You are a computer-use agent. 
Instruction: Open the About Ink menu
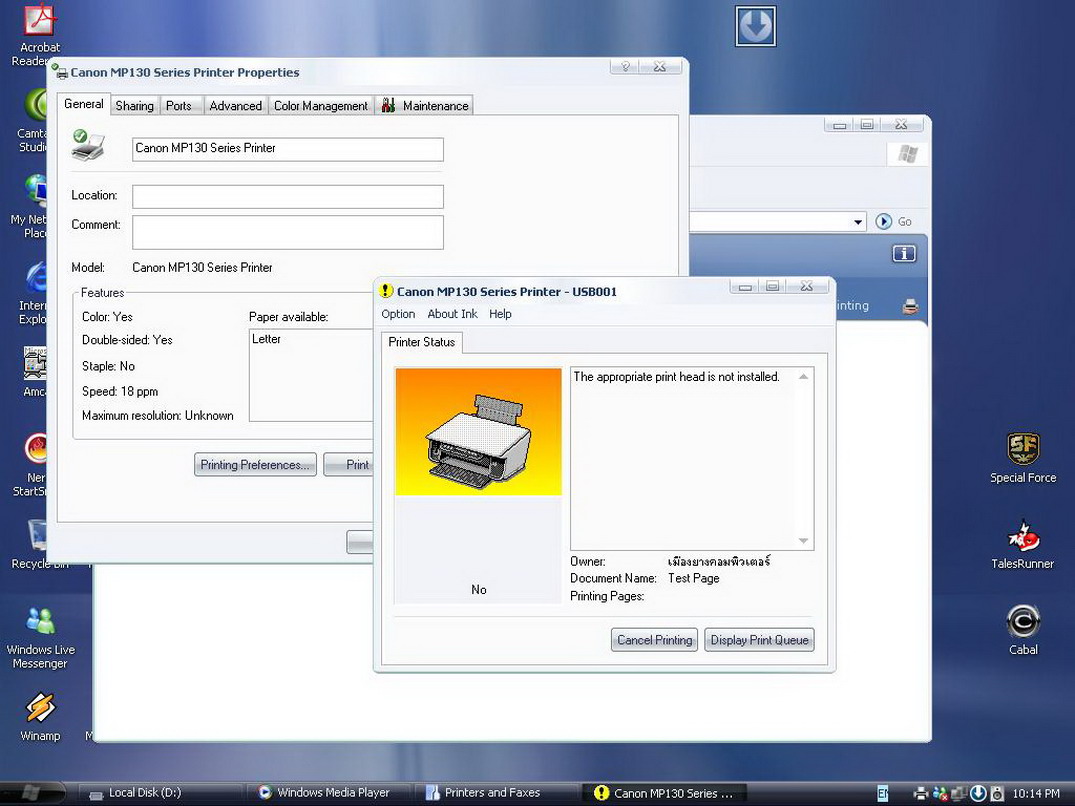coord(452,314)
